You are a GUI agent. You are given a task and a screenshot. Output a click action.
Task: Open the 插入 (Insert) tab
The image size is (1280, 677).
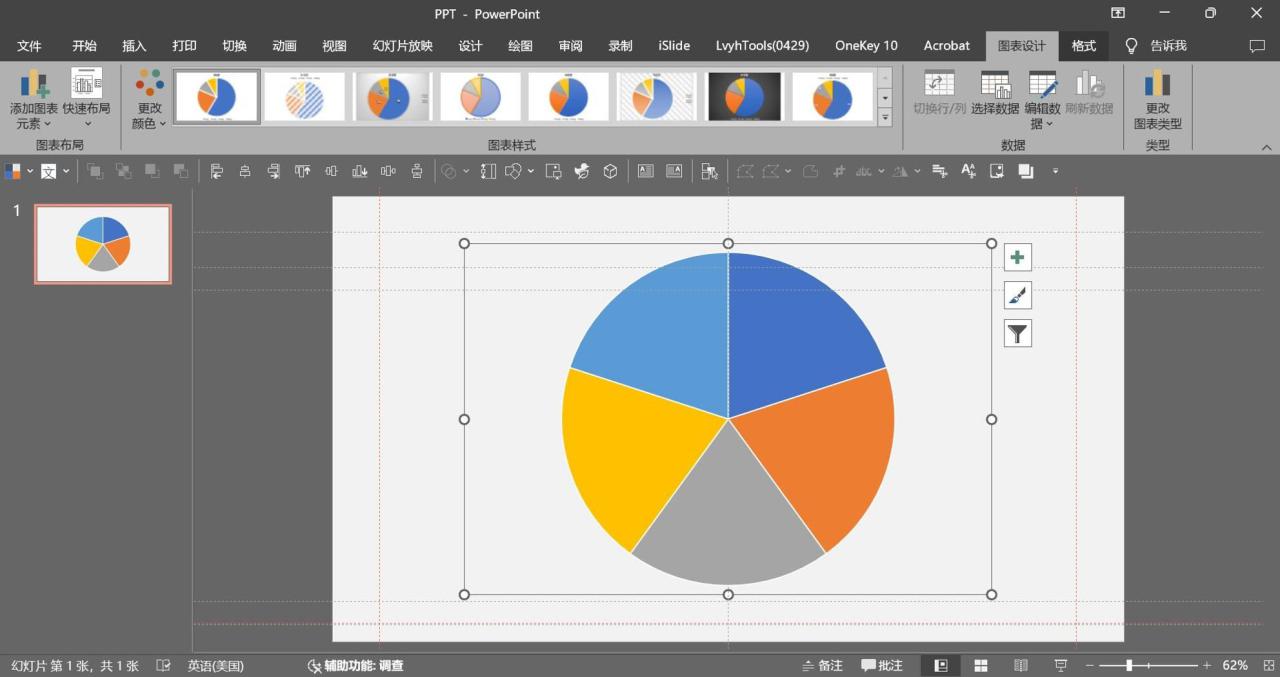pos(134,46)
